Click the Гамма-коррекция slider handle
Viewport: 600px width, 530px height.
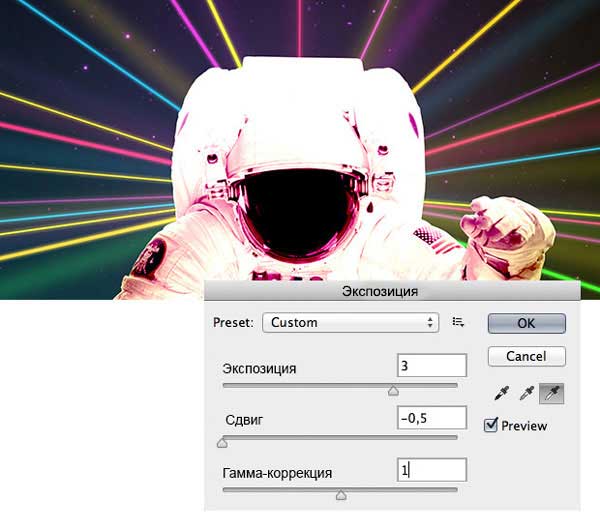tap(341, 495)
